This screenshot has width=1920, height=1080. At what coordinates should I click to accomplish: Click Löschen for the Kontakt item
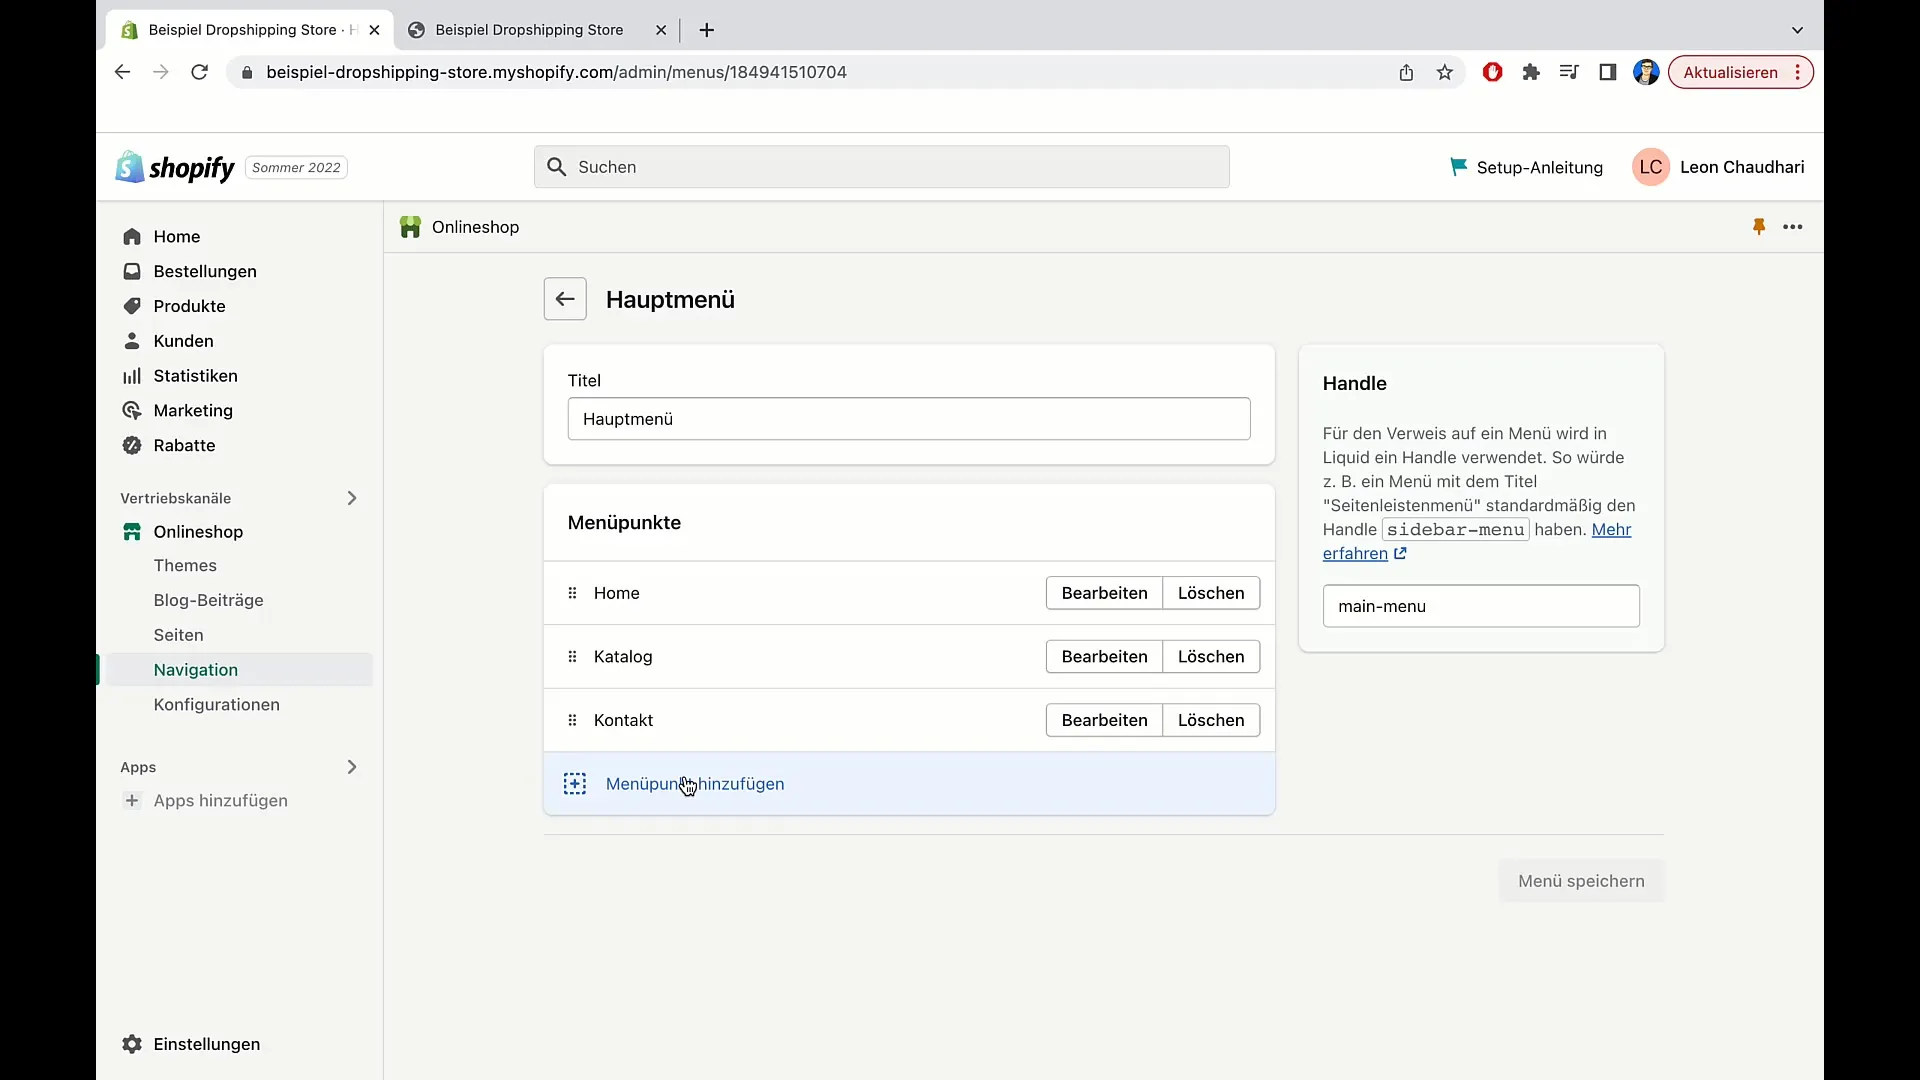[1211, 720]
